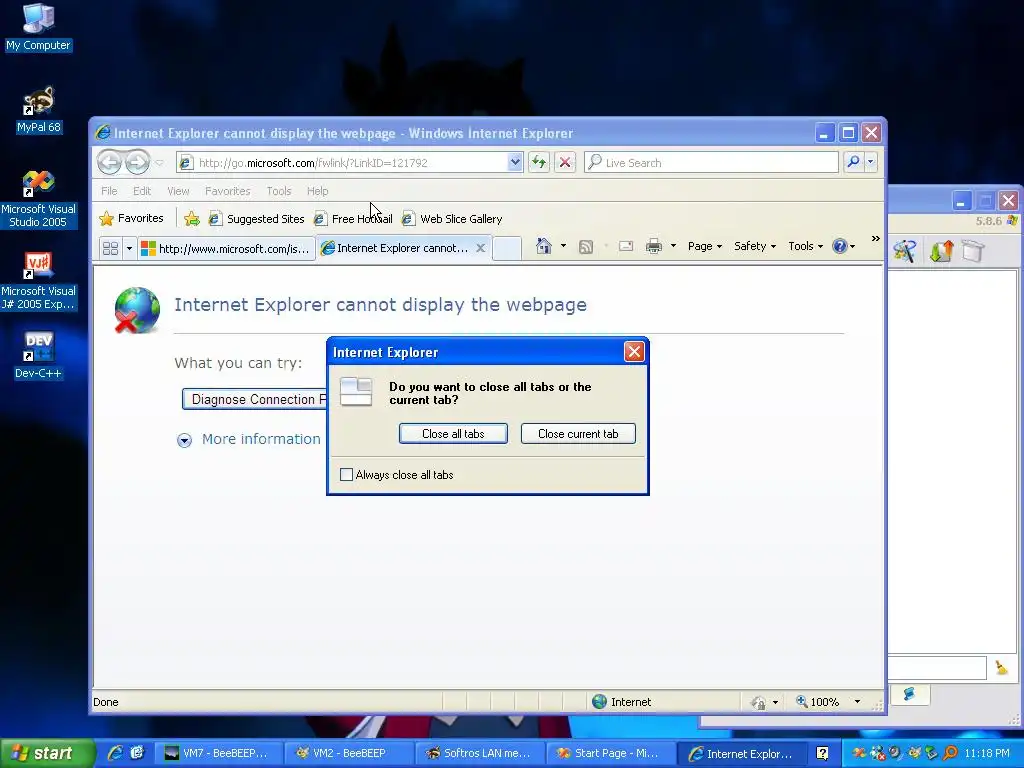Open MyPal 68 desktop shortcut
Image resolution: width=1024 pixels, height=768 pixels.
pyautogui.click(x=38, y=110)
